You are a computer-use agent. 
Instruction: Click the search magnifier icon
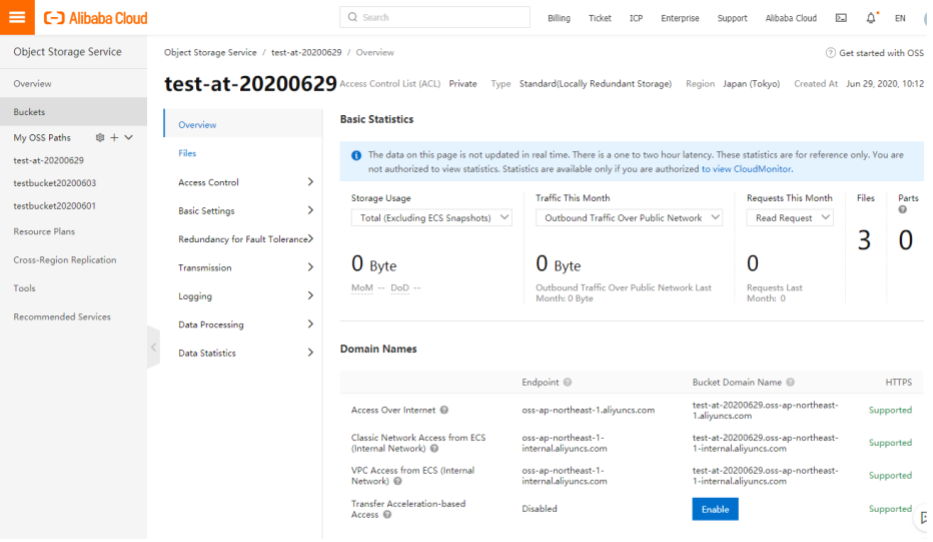click(x=353, y=17)
